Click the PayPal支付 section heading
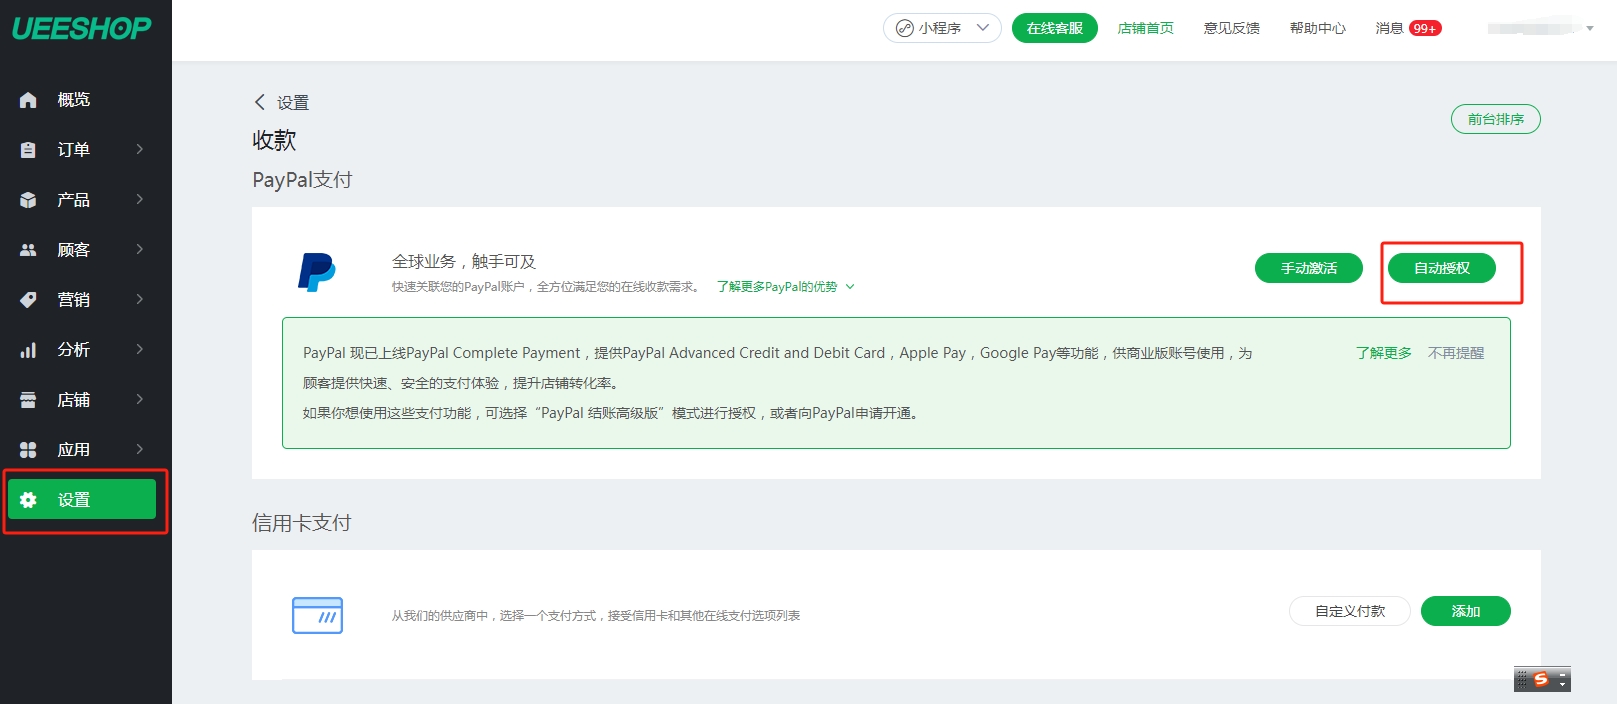This screenshot has width=1617, height=704. [x=302, y=180]
